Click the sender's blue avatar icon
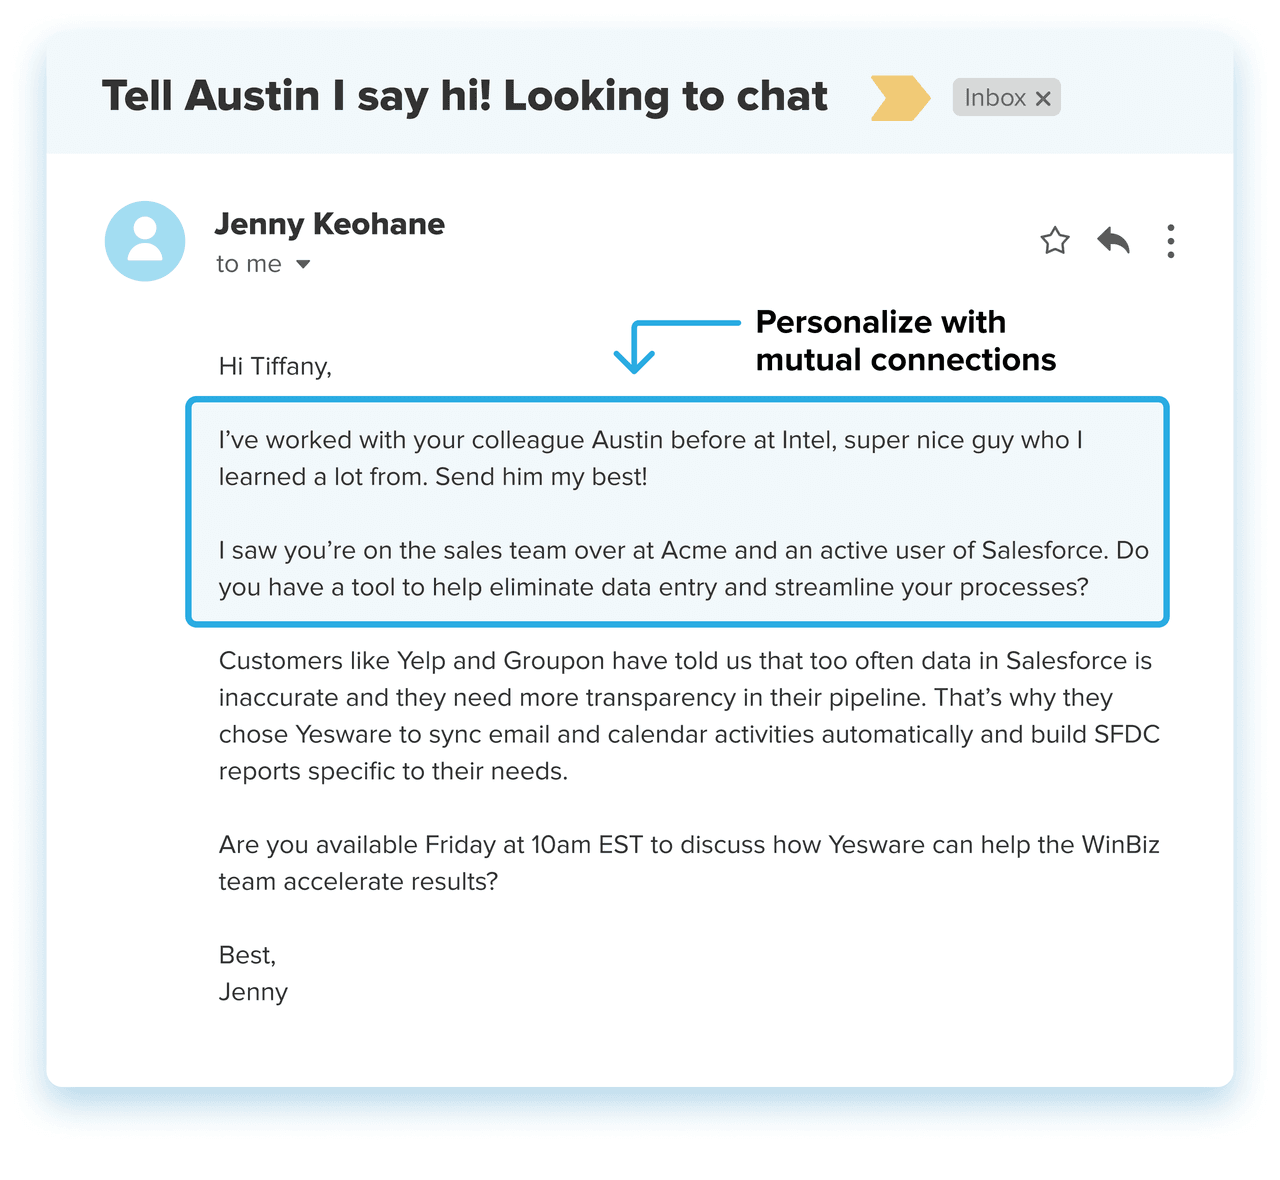 point(145,241)
